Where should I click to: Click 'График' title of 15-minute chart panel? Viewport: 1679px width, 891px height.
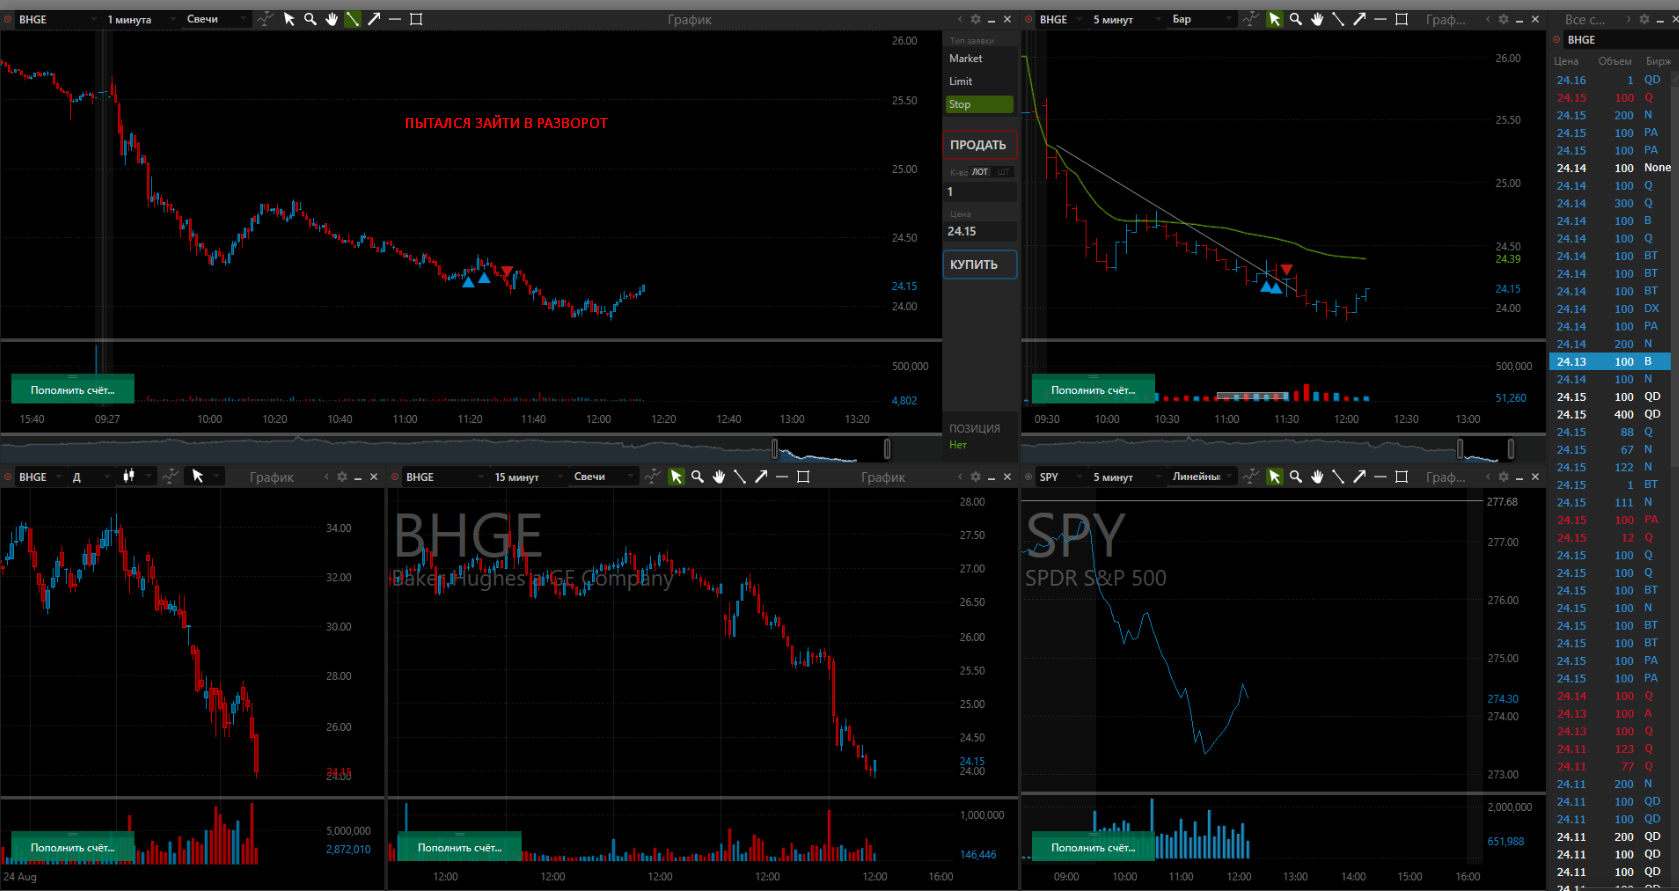click(x=883, y=477)
